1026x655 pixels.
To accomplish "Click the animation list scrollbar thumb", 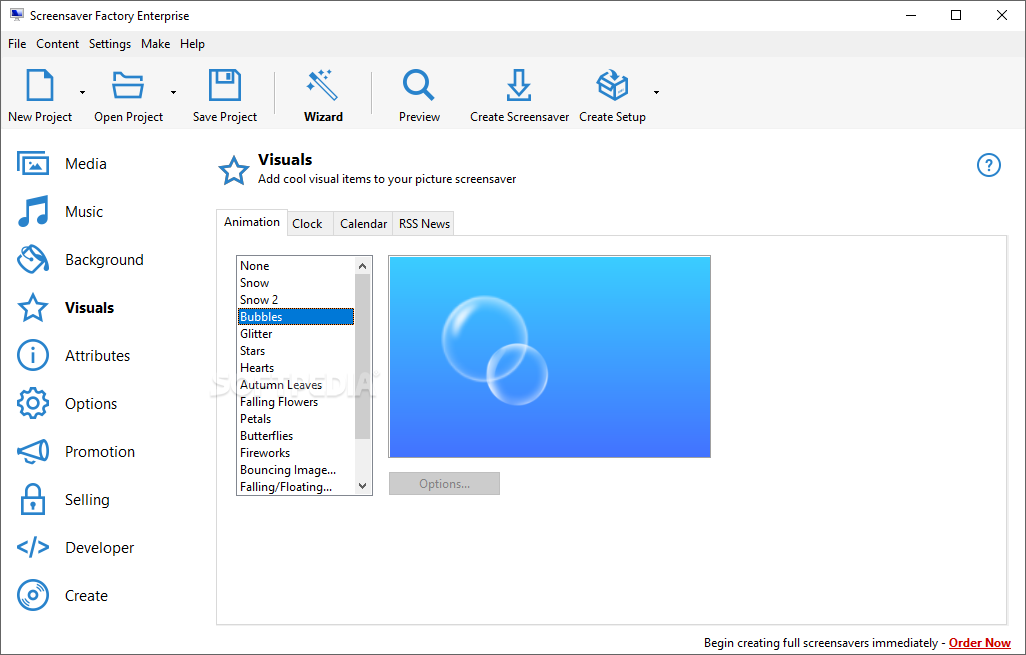I will (363, 357).
